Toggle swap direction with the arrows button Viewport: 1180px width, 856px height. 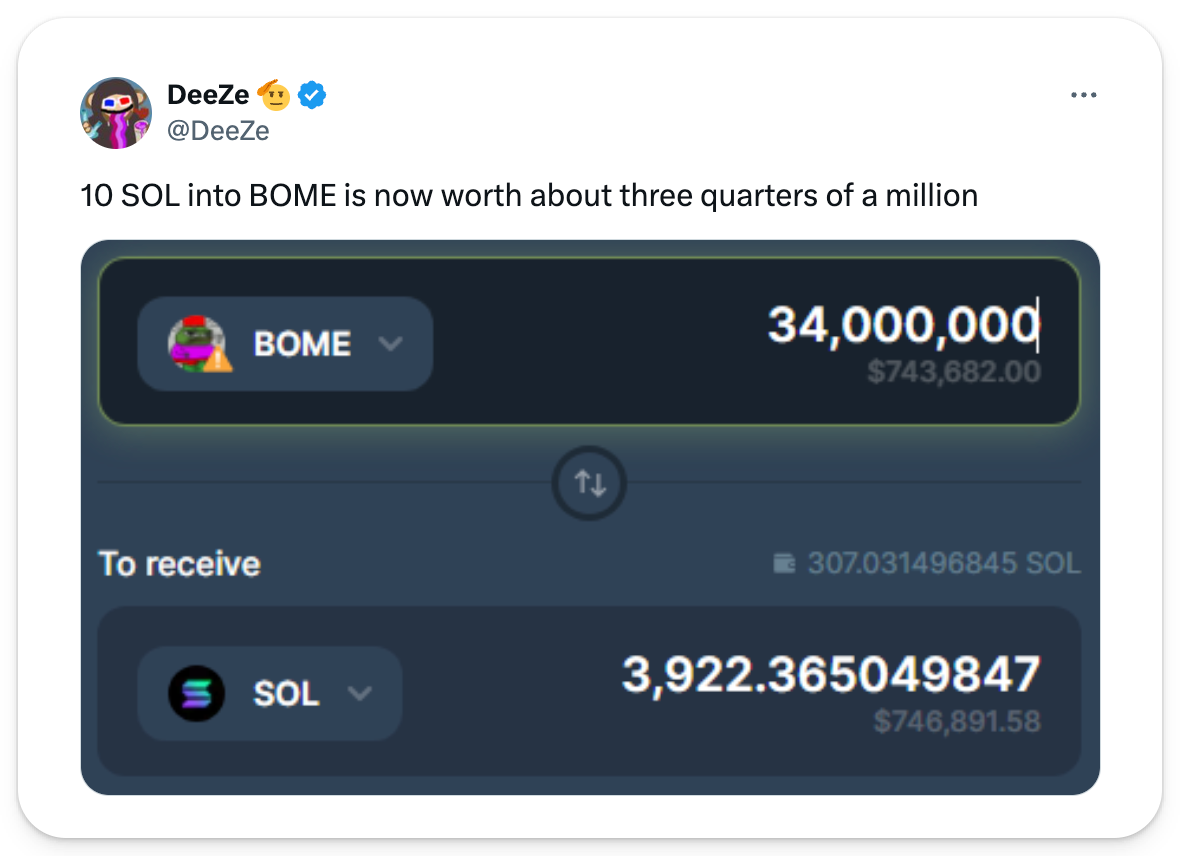[x=590, y=484]
